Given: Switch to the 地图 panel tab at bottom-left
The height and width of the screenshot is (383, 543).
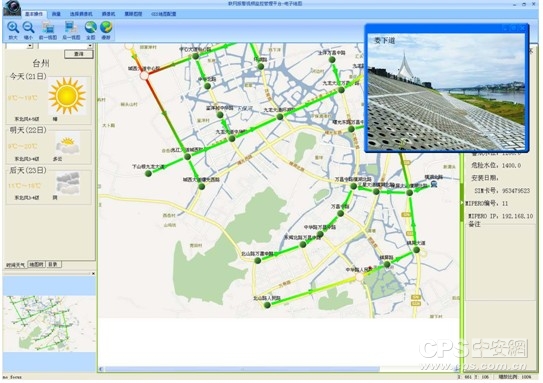Looking at the screenshot, I should pos(36,264).
